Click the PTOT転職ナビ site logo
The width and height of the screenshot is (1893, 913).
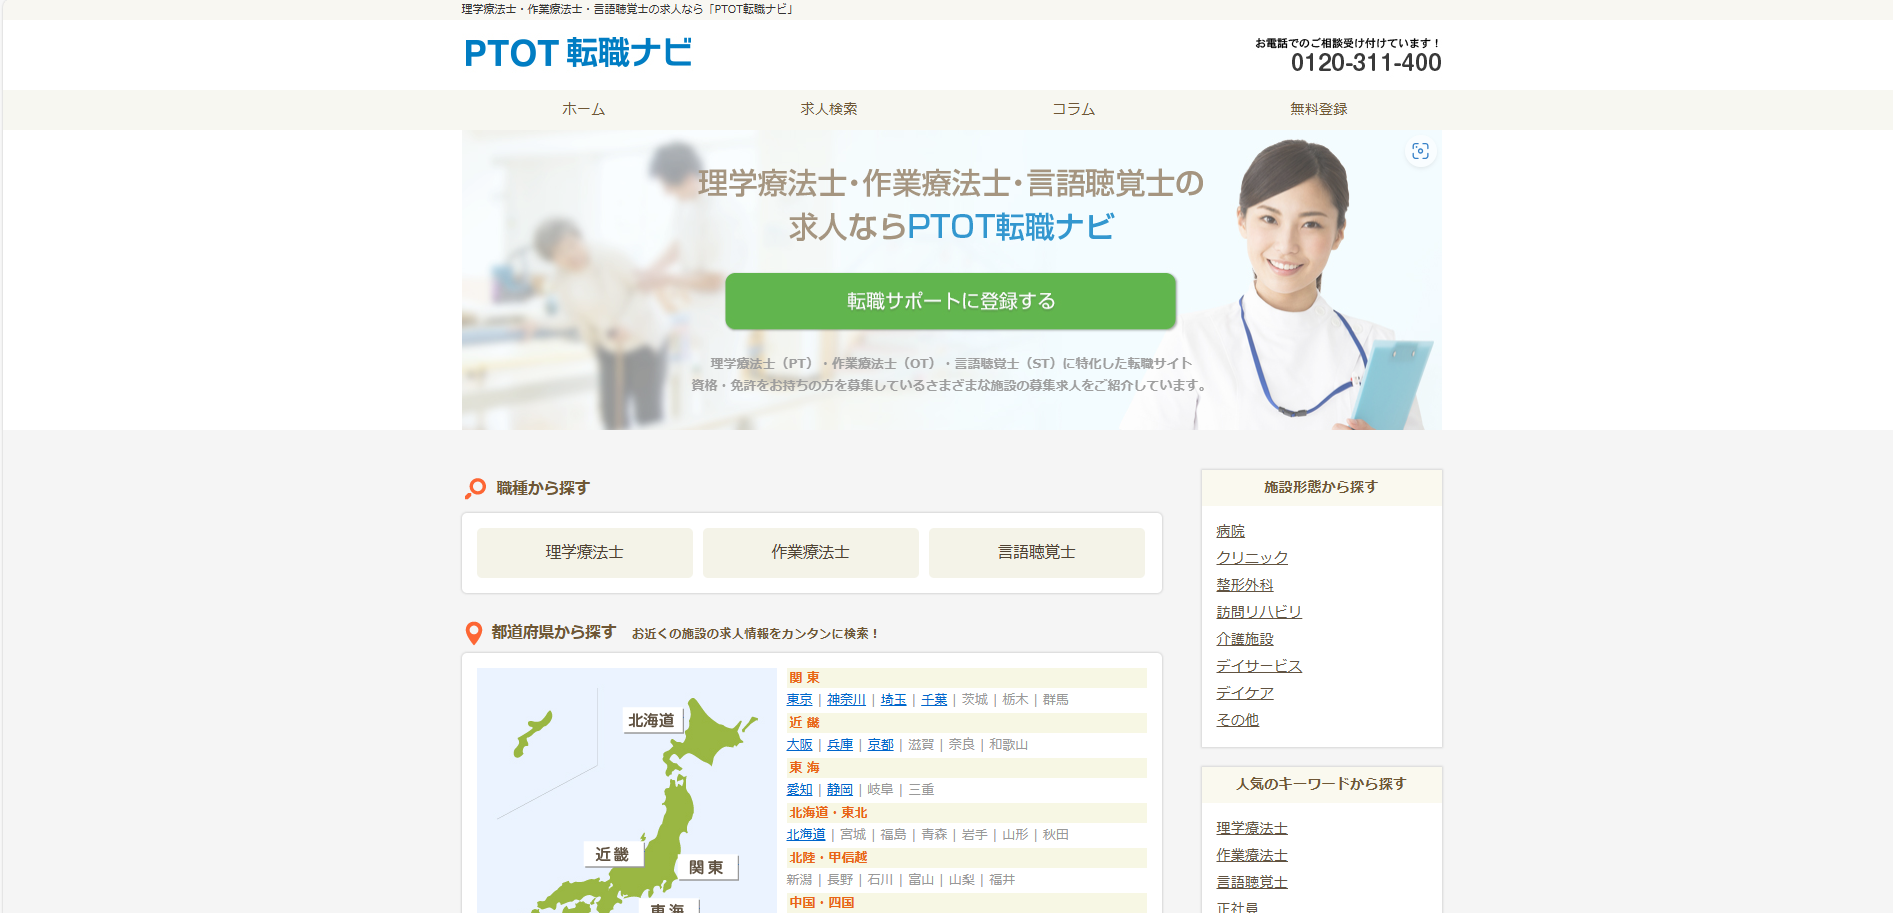point(578,53)
